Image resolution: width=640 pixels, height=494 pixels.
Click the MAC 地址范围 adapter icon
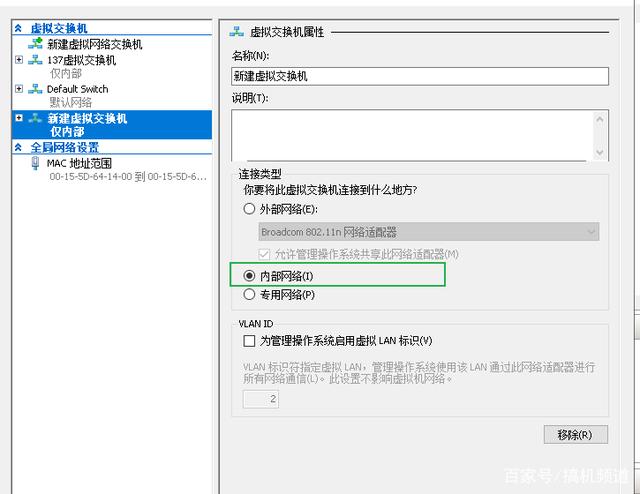pyautogui.click(x=36, y=163)
